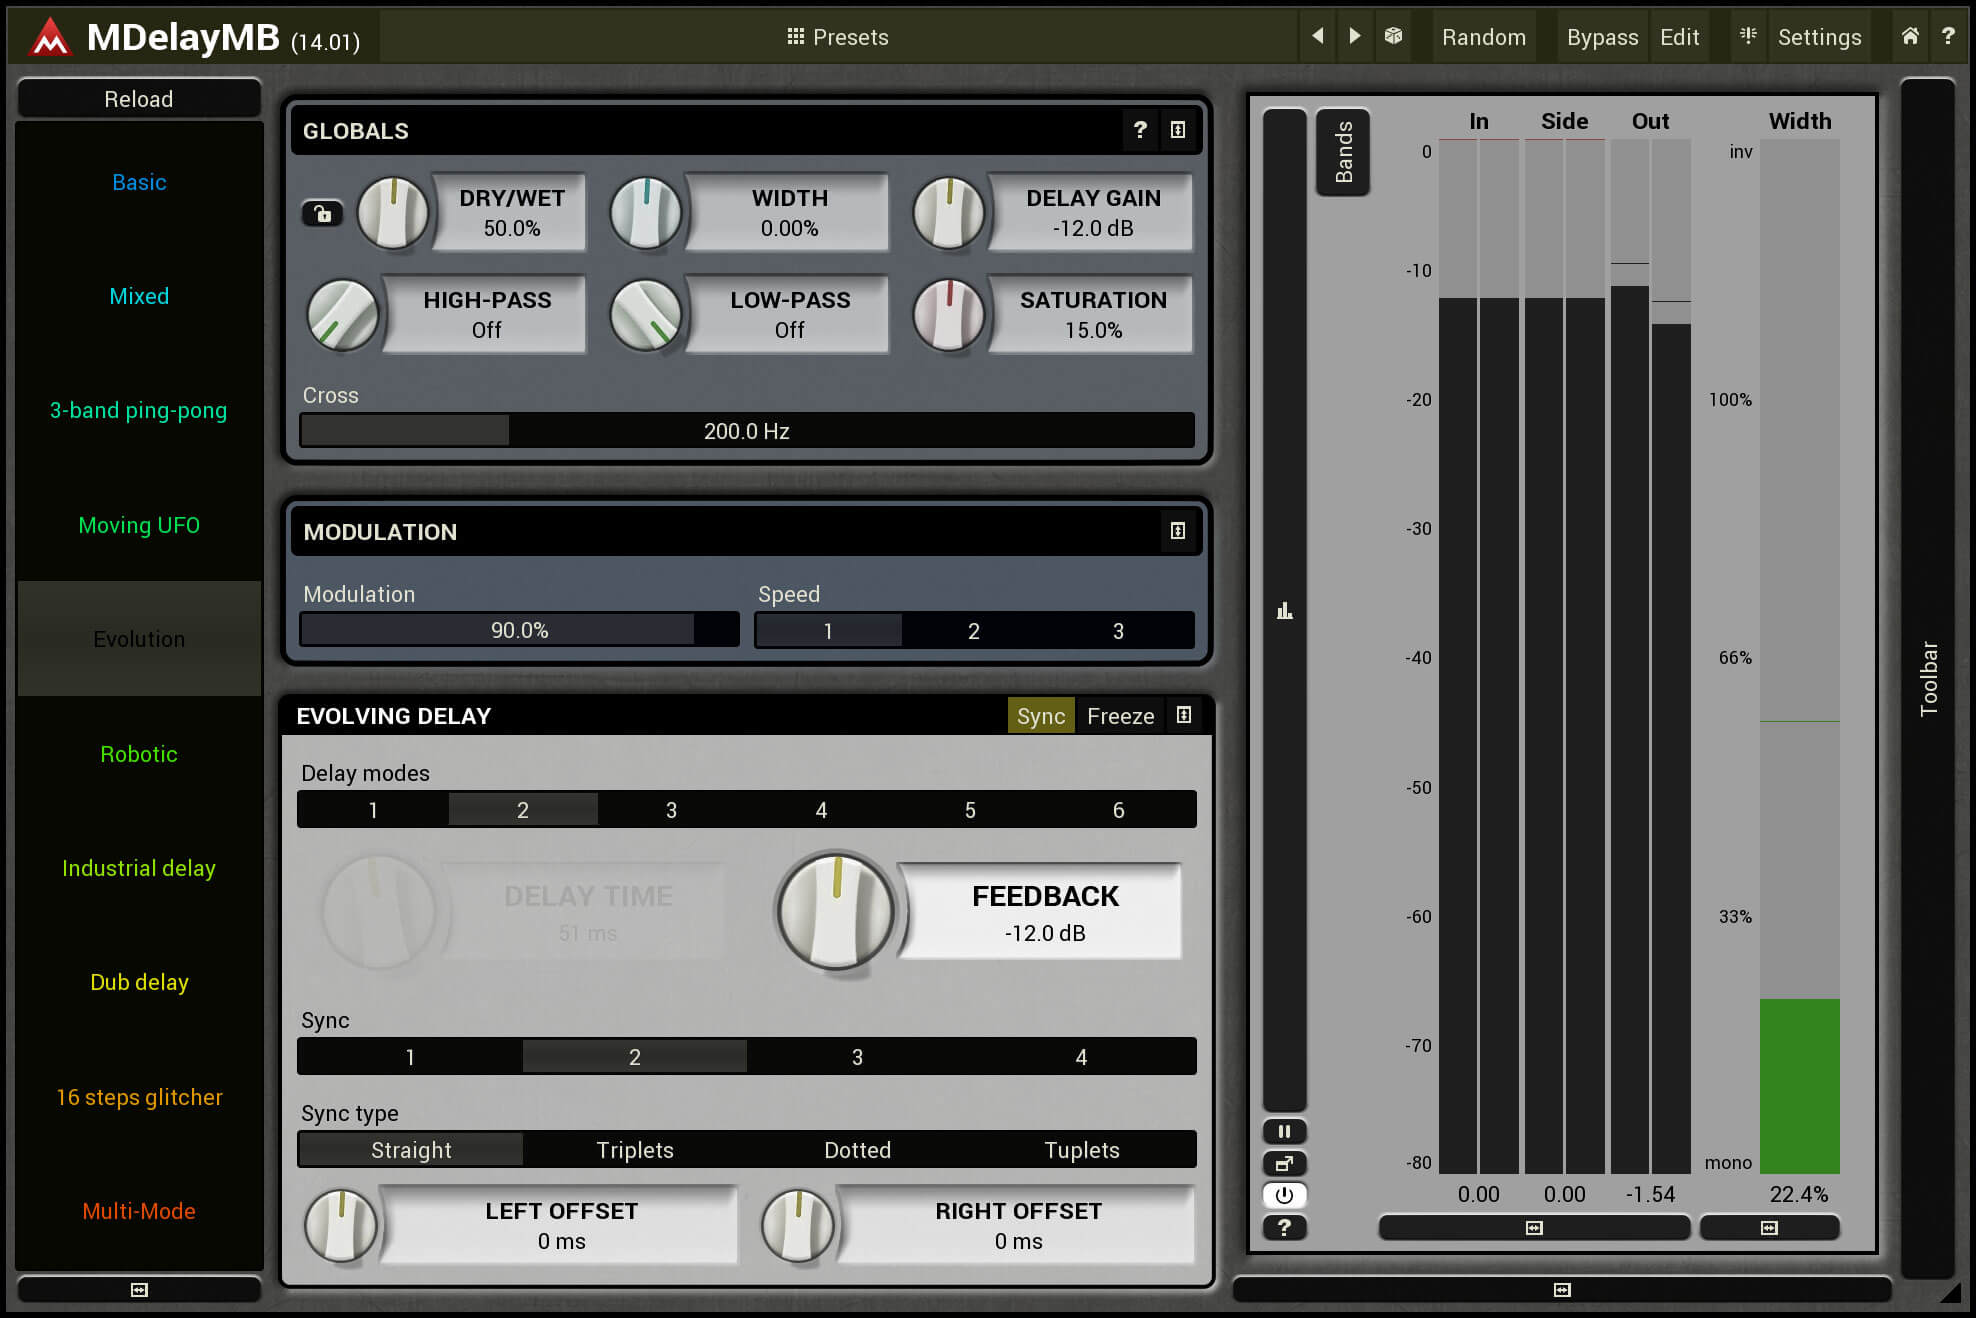
Task: Click the Cross frequency slider
Action: tap(747, 431)
